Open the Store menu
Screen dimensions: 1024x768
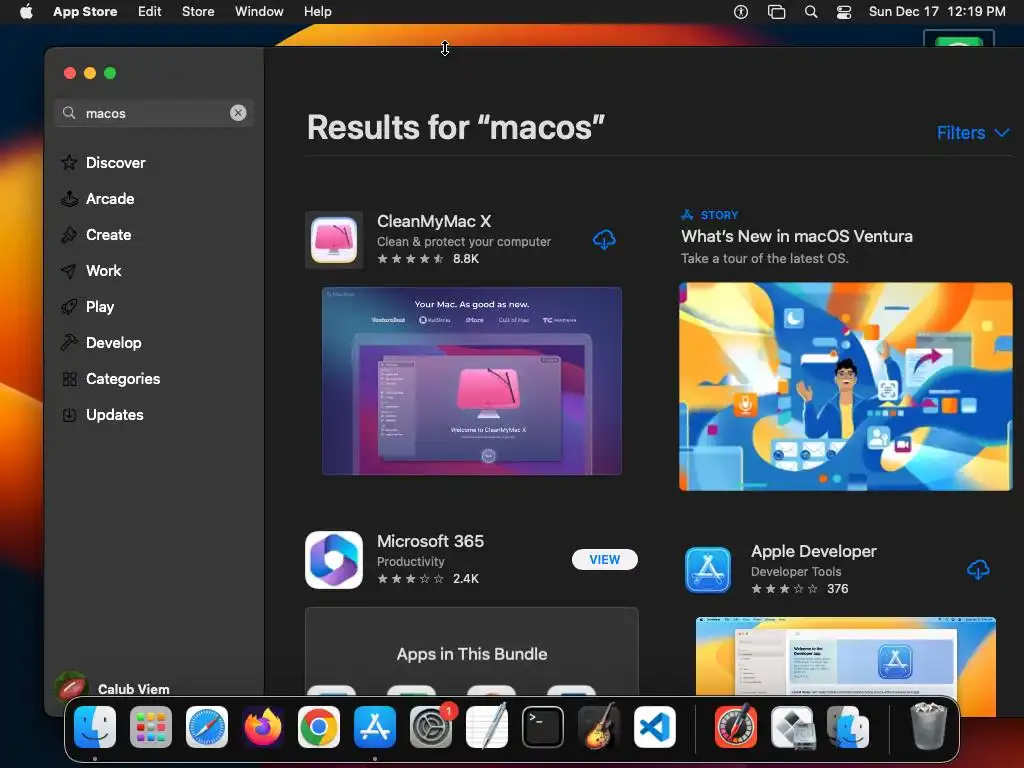click(x=198, y=11)
